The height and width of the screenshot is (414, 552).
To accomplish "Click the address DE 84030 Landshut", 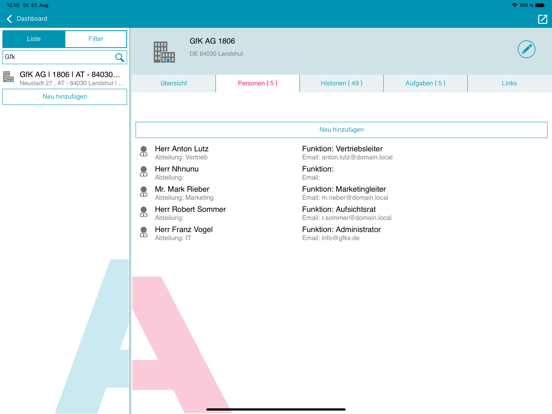I will click(x=216, y=54).
